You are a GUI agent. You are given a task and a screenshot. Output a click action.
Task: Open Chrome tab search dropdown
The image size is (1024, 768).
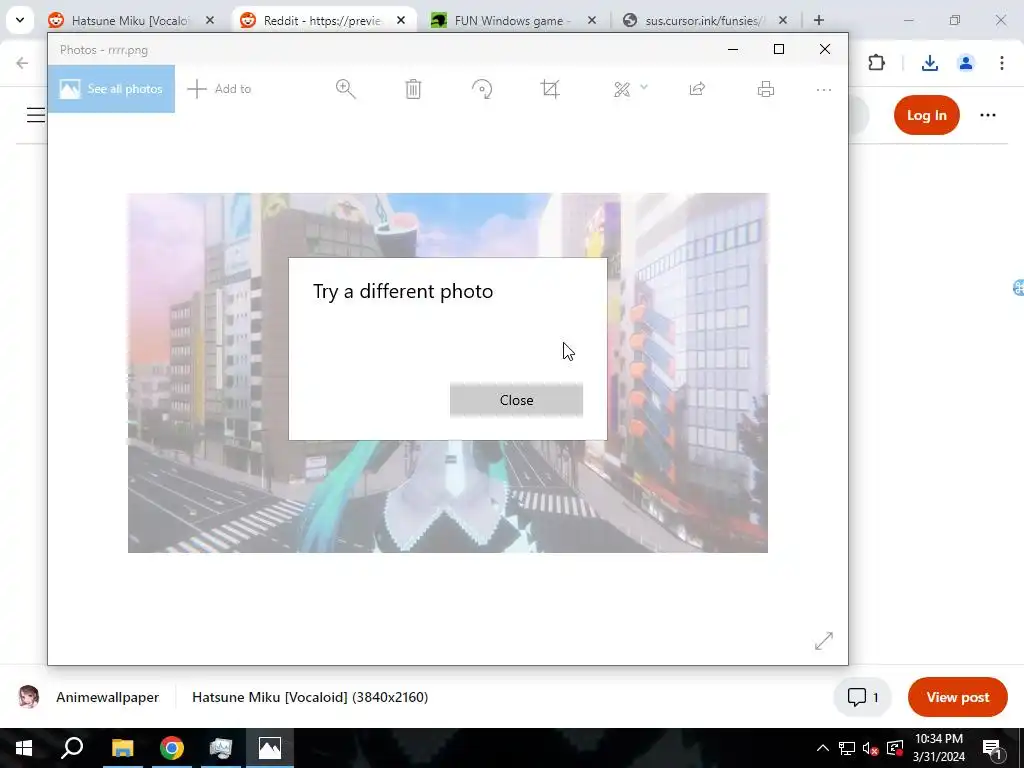pyautogui.click(x=20, y=20)
